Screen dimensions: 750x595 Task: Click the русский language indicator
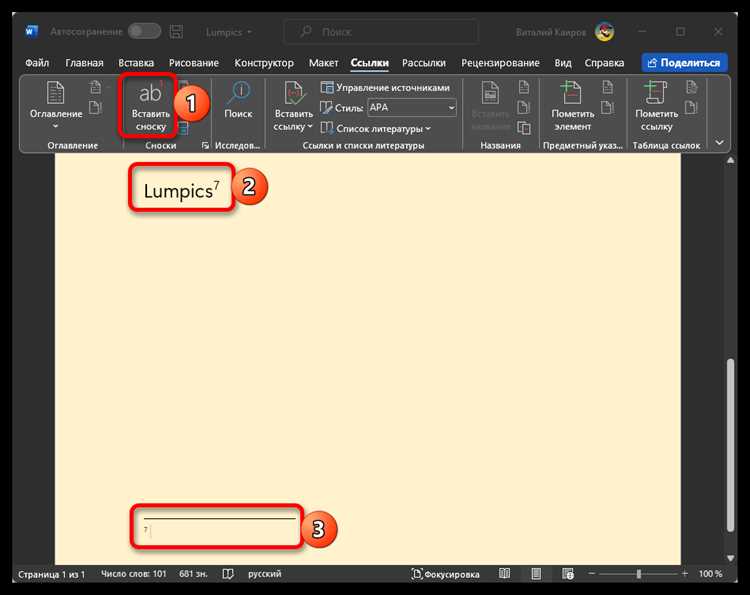coord(265,573)
